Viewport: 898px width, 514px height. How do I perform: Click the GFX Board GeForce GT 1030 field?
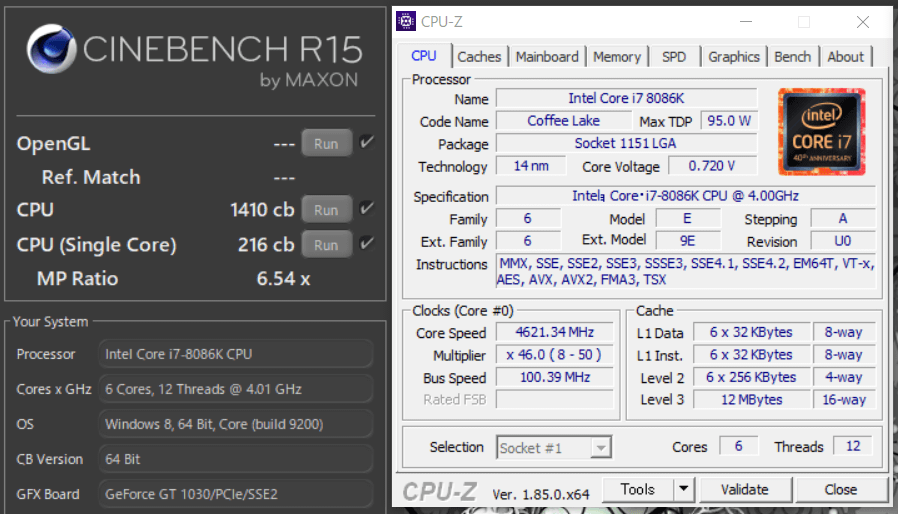point(236,494)
